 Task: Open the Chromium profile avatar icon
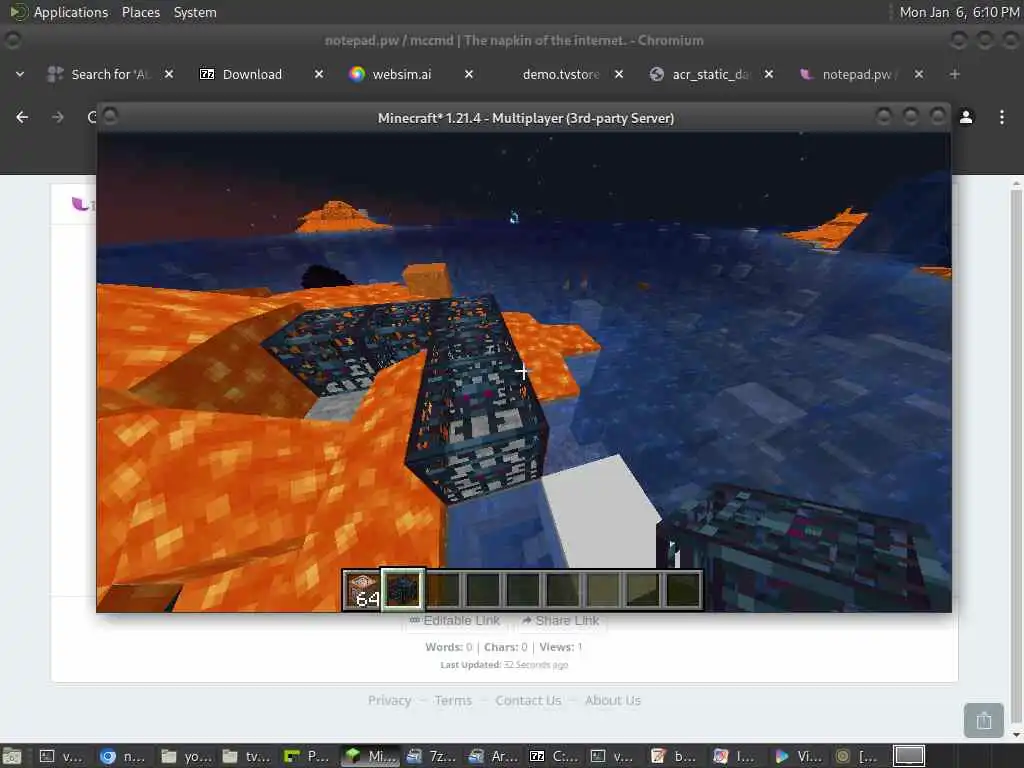[966, 117]
